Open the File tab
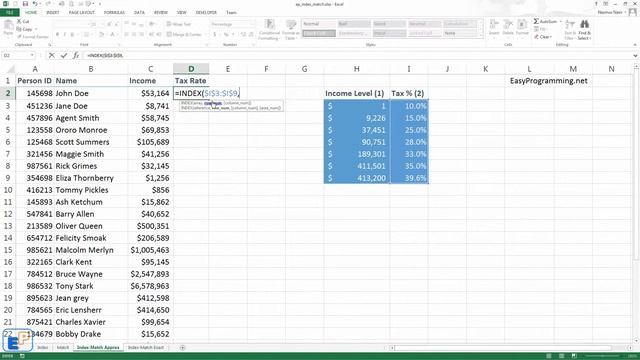This screenshot has width=640, height=360. click(9, 13)
